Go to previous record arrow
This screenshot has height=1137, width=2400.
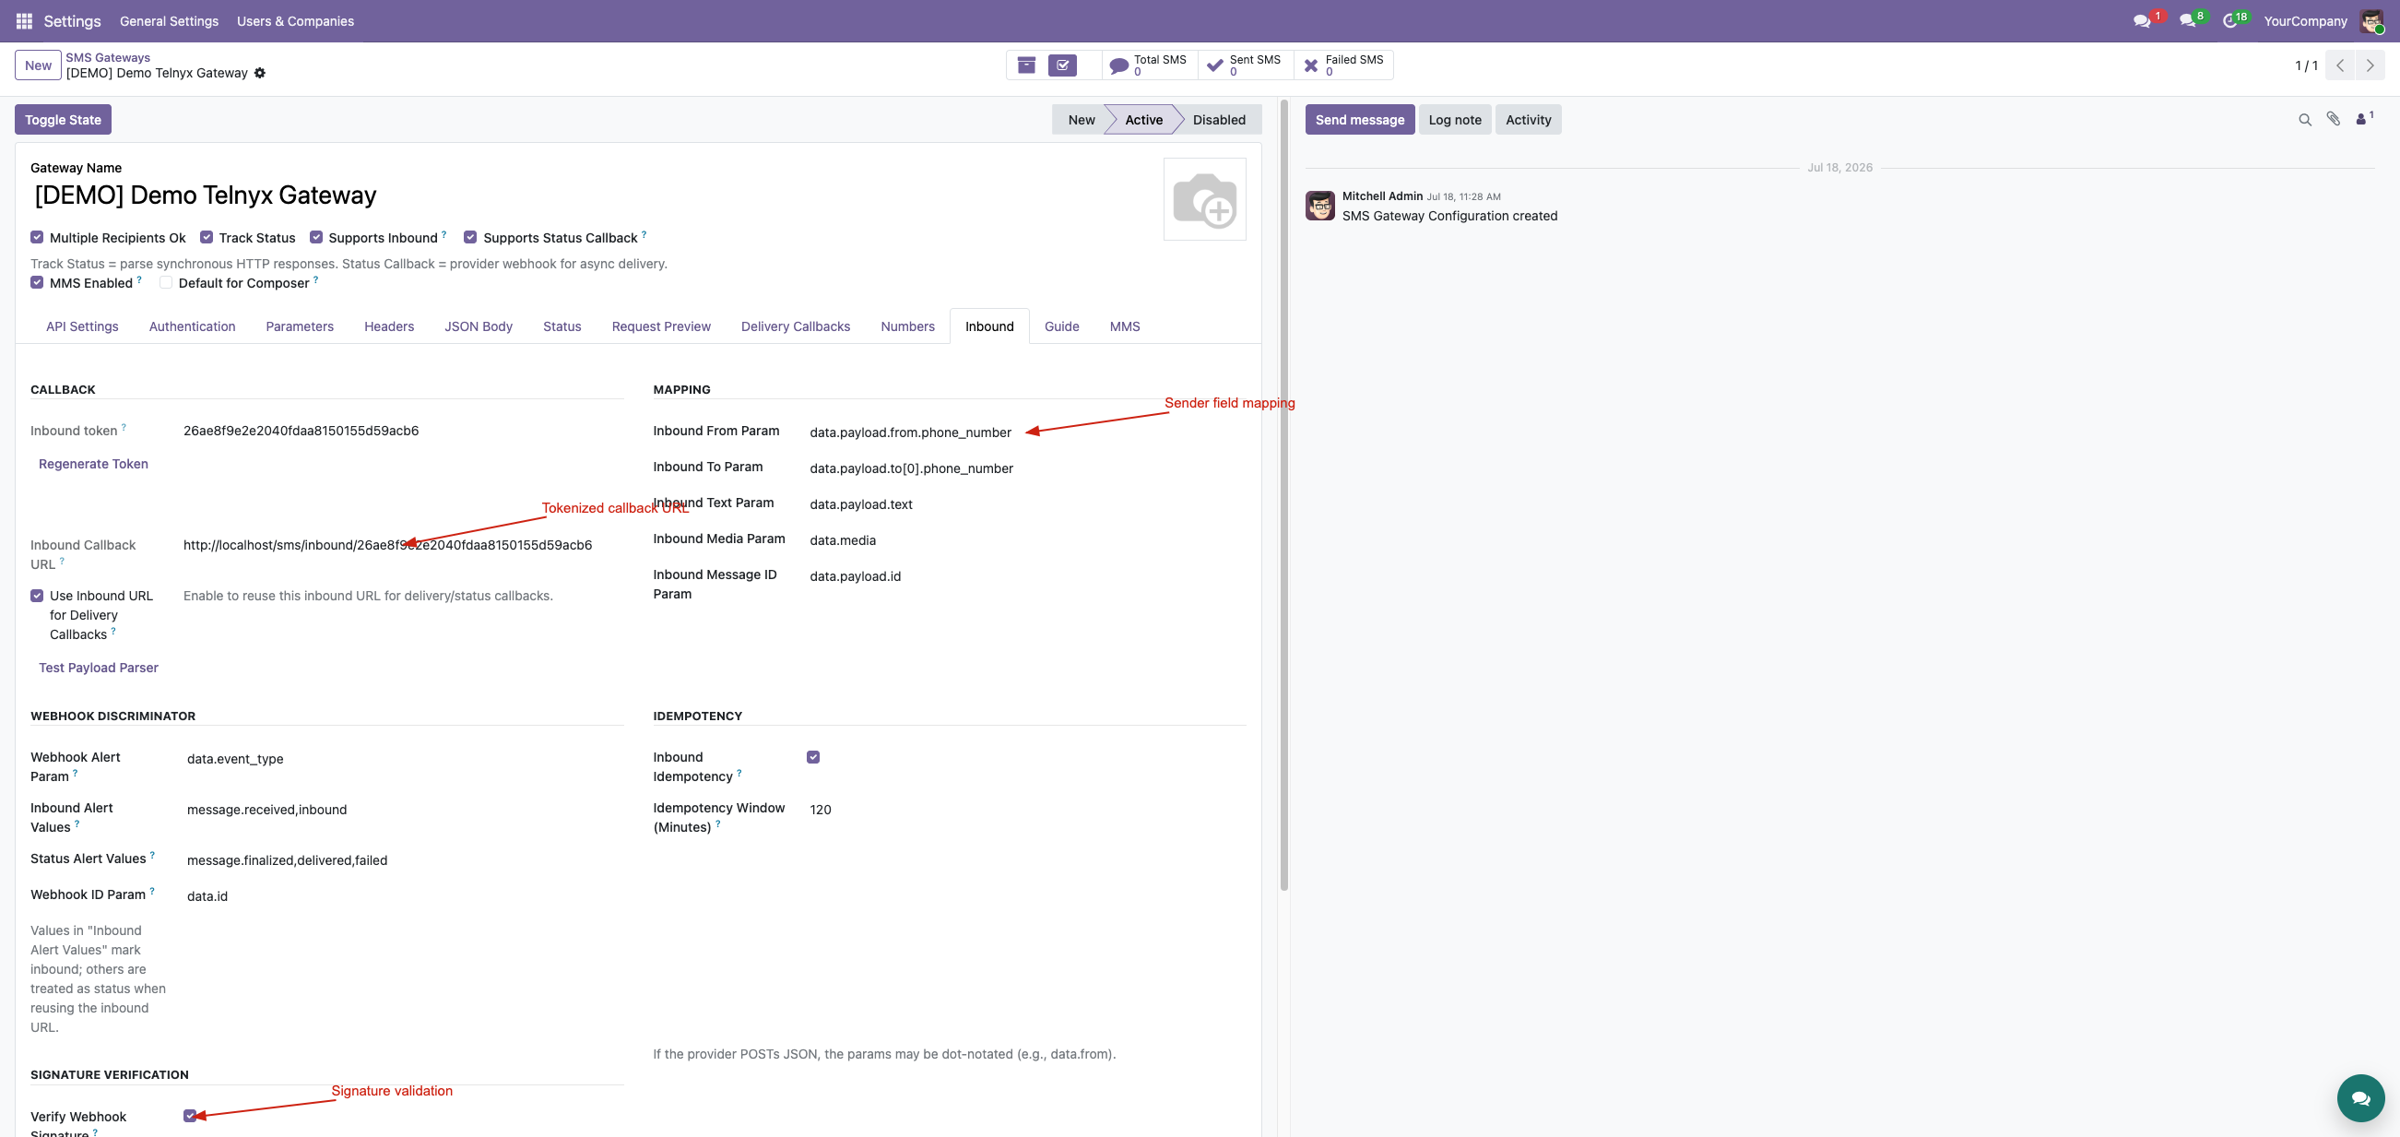coord(2340,65)
